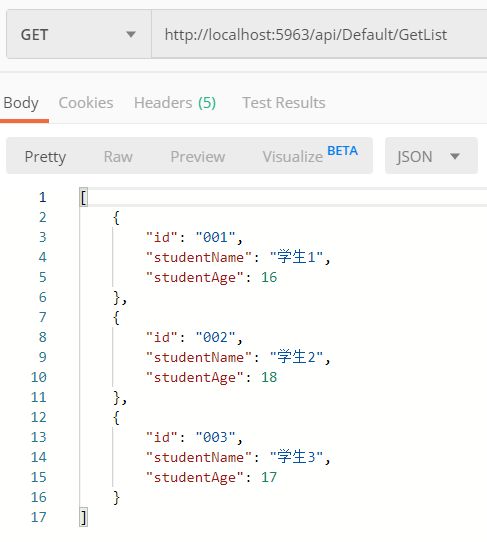
Task: Open the Headers (5) tab
Action: coord(175,103)
